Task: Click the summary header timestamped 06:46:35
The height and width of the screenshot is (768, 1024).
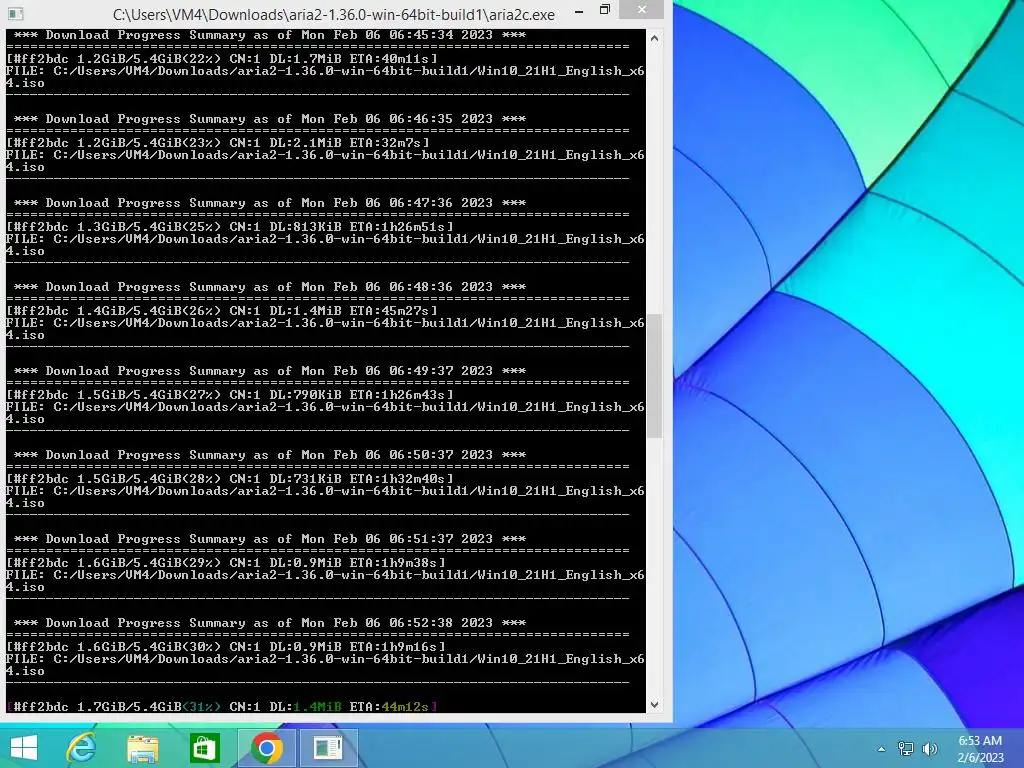Action: [270, 119]
